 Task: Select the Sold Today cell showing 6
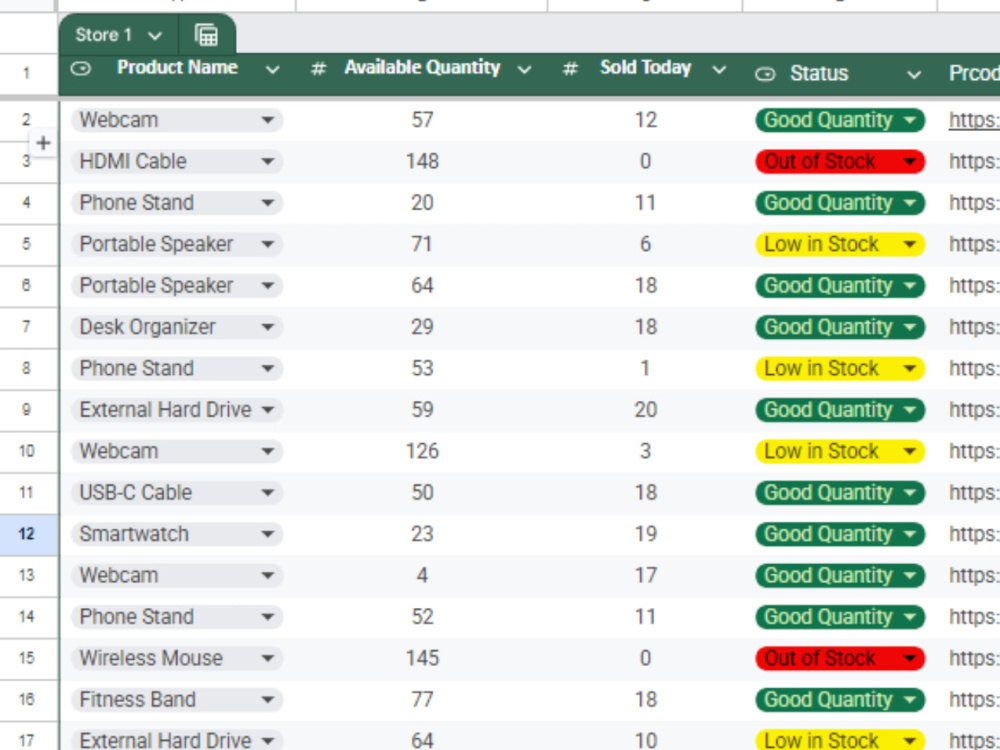coord(645,244)
